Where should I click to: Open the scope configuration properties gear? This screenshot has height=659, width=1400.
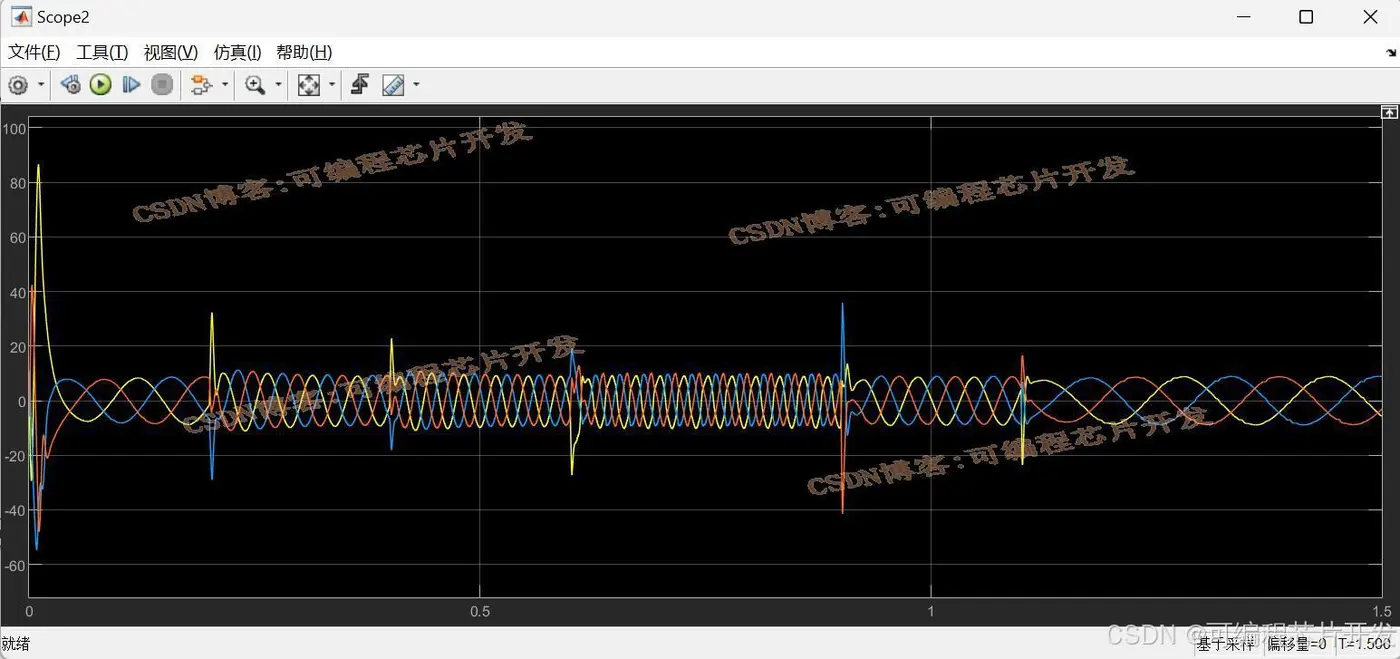(18, 85)
